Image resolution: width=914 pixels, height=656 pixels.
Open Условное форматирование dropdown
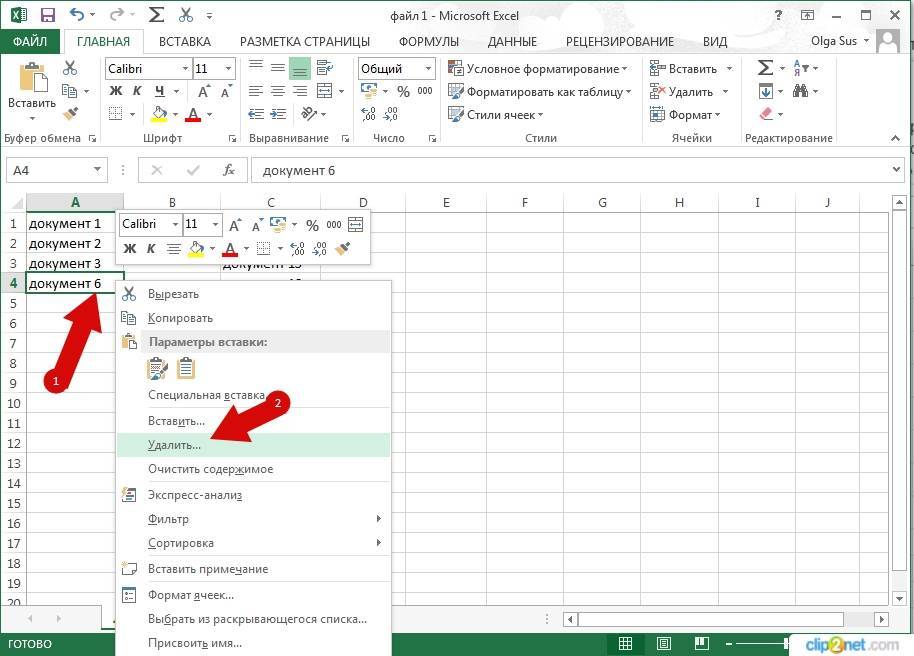(537, 69)
